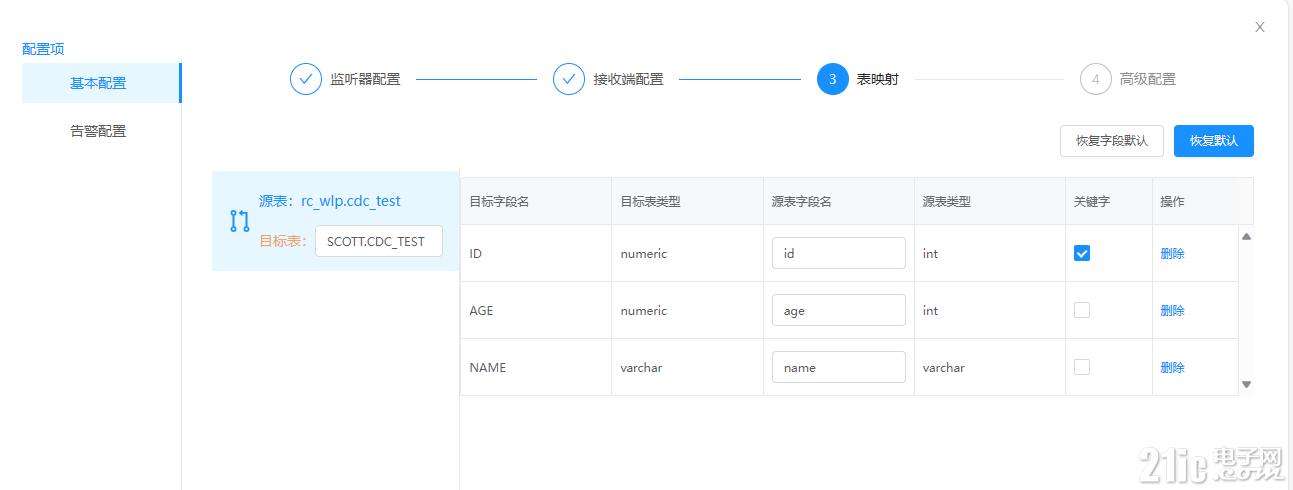Viewport: 1293px width, 490px height.
Task: Click the blue 恢复默认 button
Action: (x=1214, y=141)
